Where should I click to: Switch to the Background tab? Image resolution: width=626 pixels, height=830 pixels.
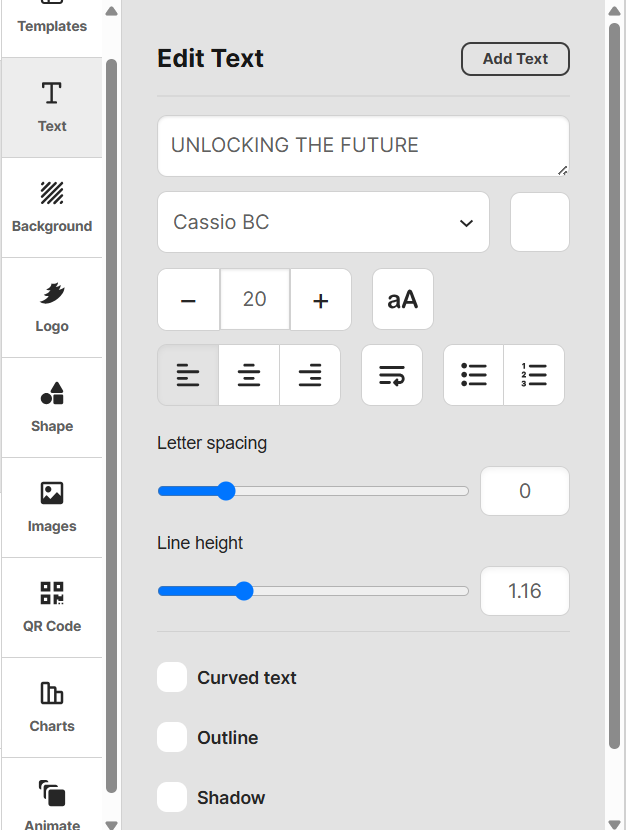click(52, 208)
